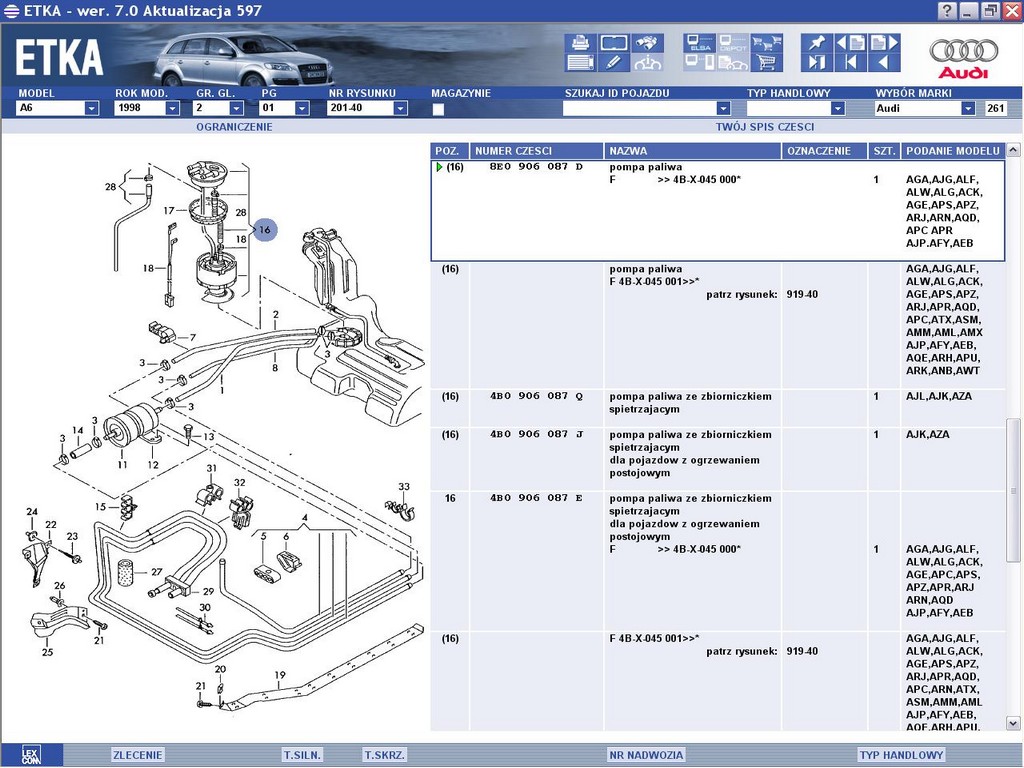
Task: Click the NR NADWOZIA button
Action: pyautogui.click(x=647, y=755)
